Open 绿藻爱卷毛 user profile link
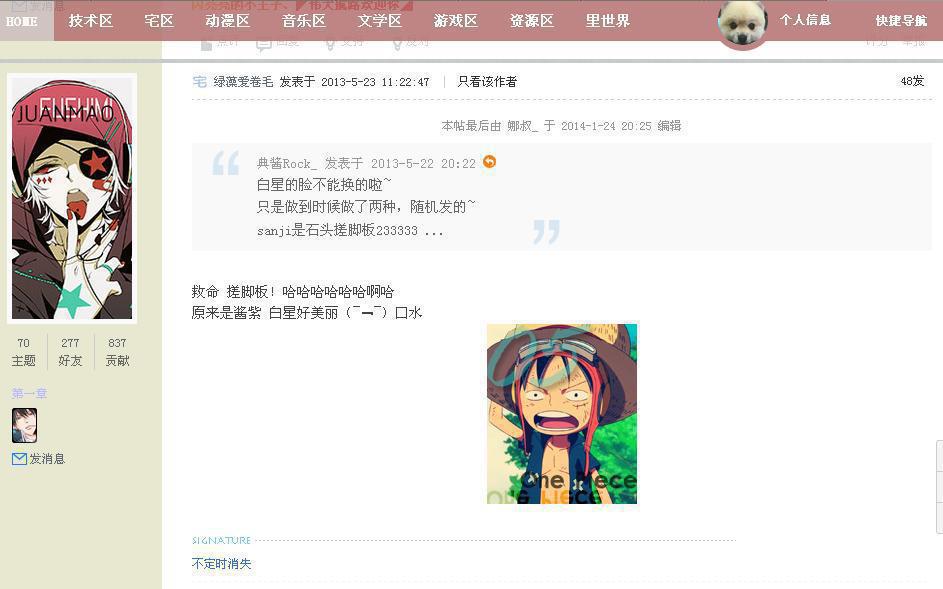943x589 pixels. coord(243,82)
